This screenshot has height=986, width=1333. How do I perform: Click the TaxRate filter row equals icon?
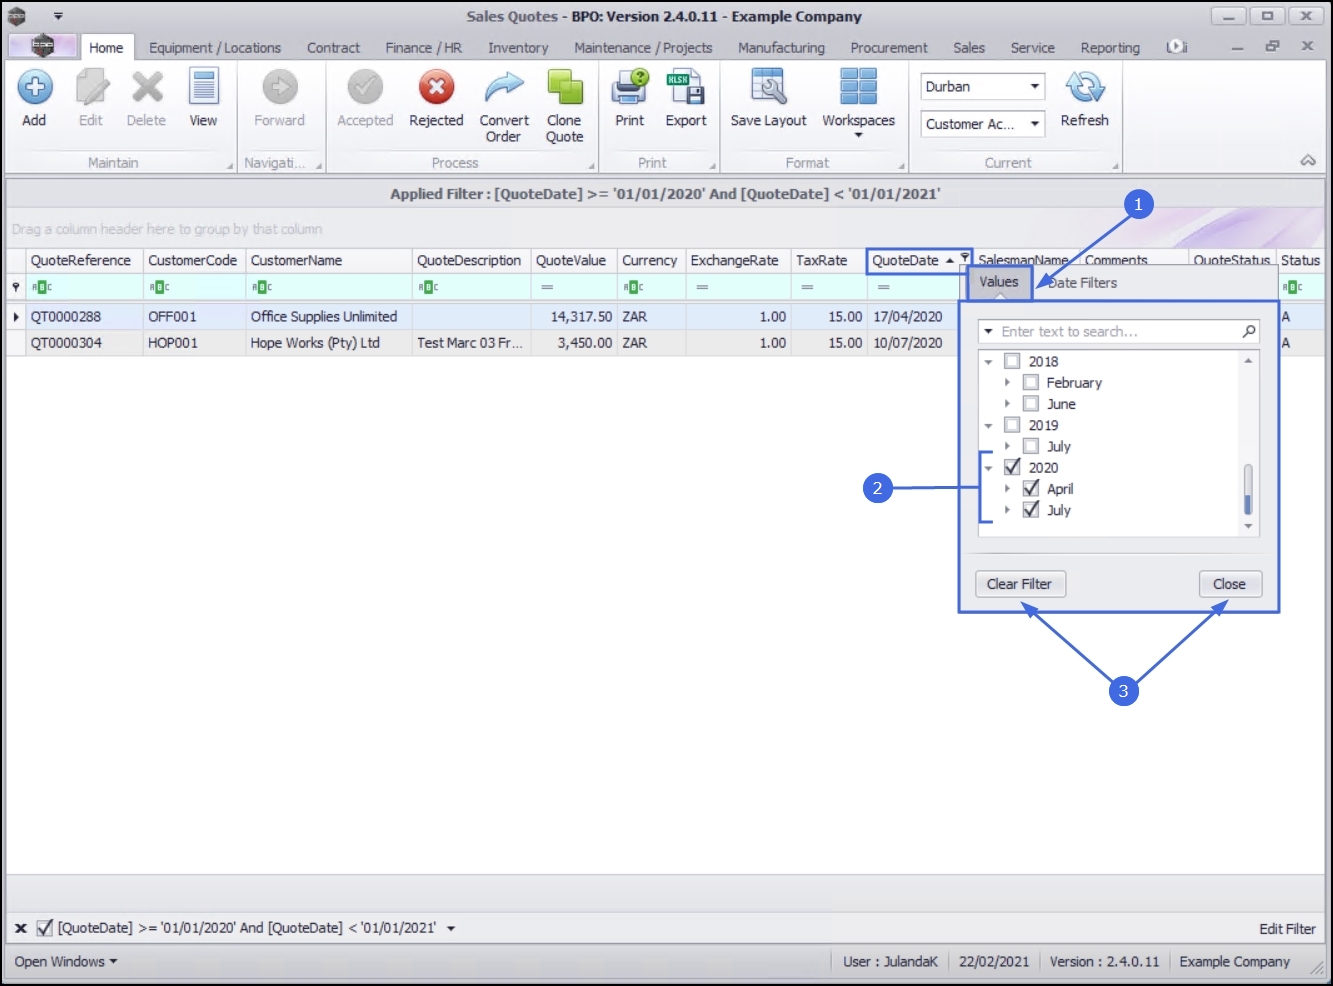[807, 287]
